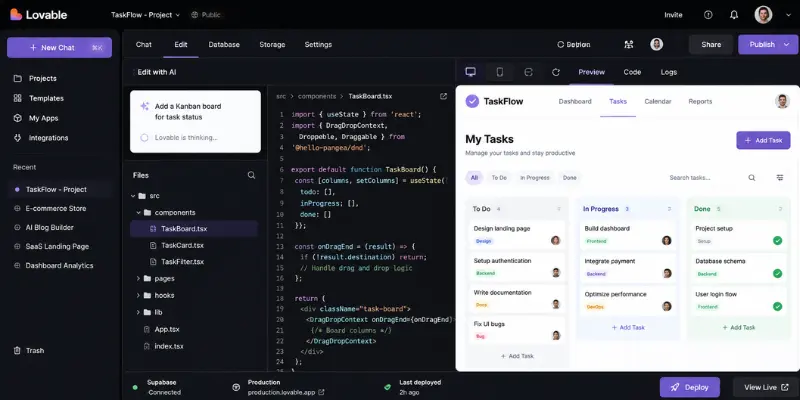Open E-commerce Store recent project
The height and width of the screenshot is (400, 800).
click(56, 208)
